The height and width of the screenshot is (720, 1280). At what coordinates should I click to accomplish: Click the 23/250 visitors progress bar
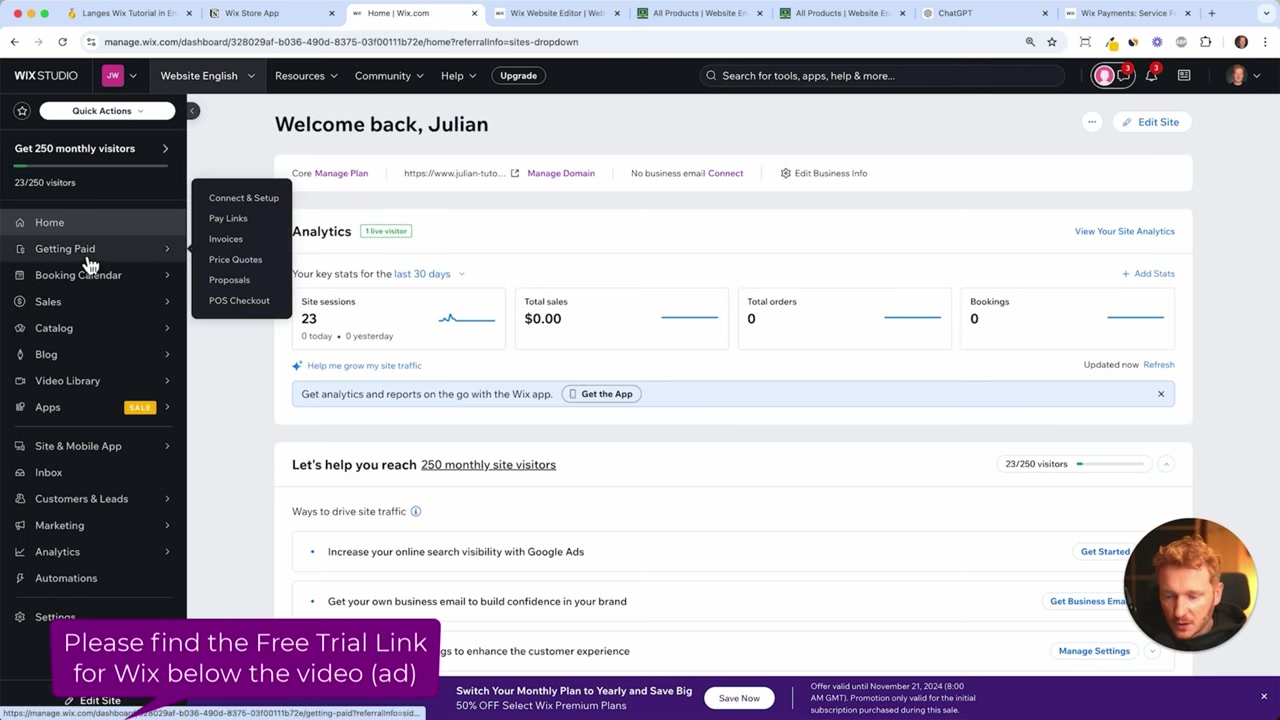tap(1109, 464)
